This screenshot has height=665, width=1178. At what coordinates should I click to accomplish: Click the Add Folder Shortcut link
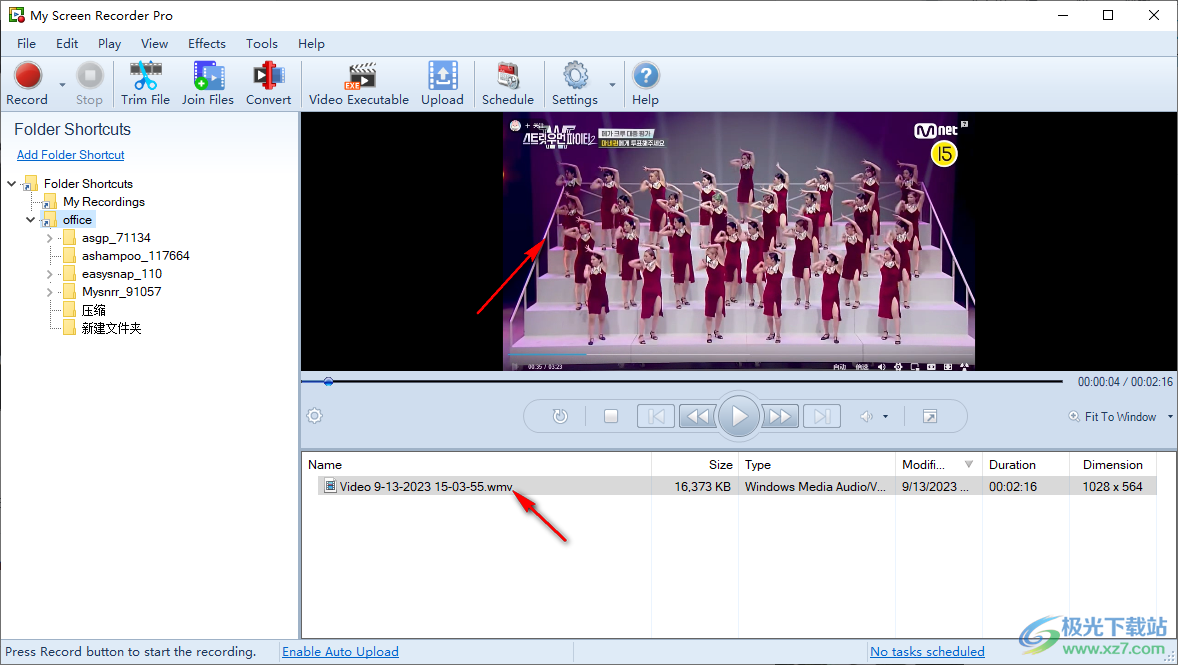tap(70, 154)
